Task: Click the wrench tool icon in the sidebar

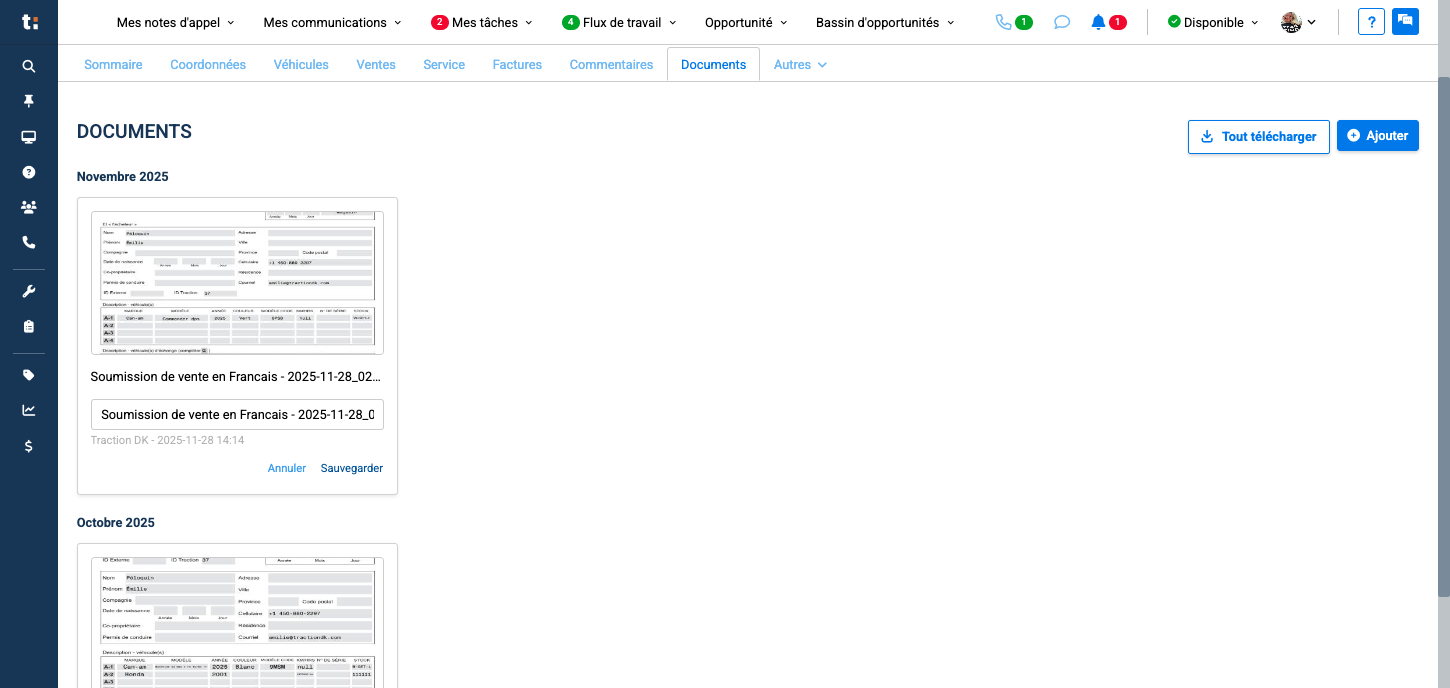Action: pyautogui.click(x=28, y=290)
